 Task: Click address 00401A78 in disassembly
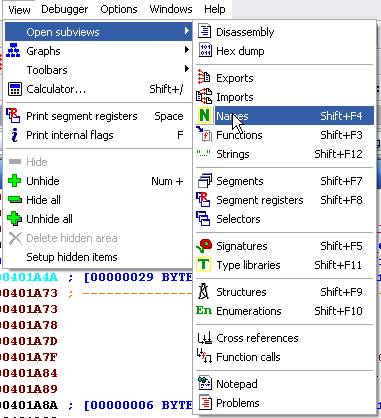(x=29, y=325)
